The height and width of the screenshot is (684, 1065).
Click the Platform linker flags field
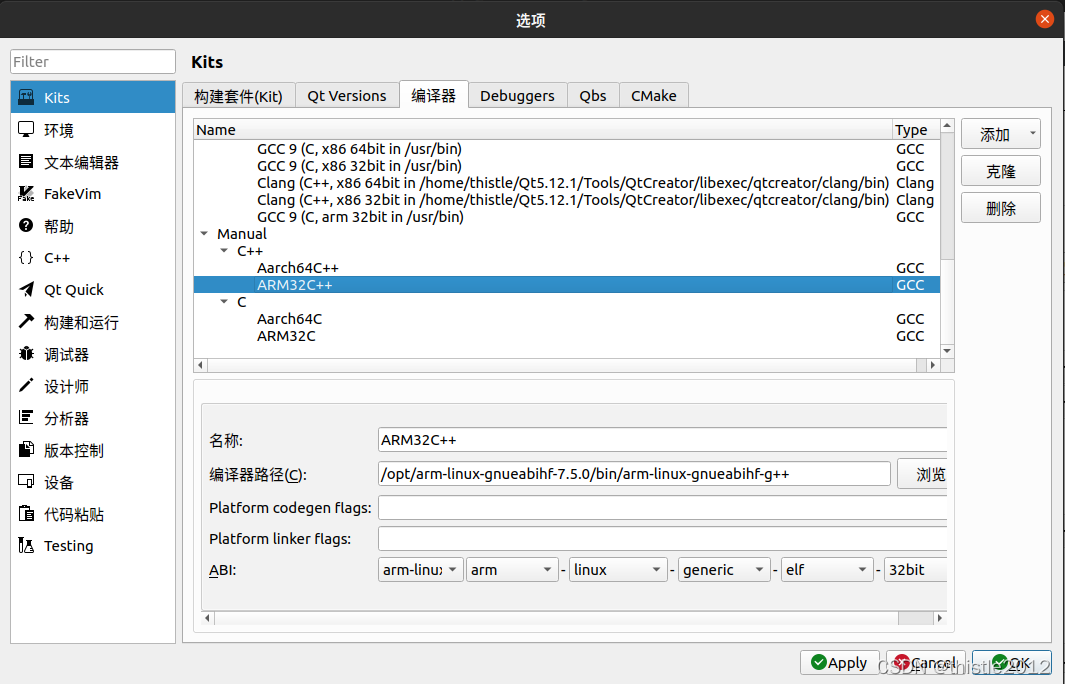coord(662,539)
